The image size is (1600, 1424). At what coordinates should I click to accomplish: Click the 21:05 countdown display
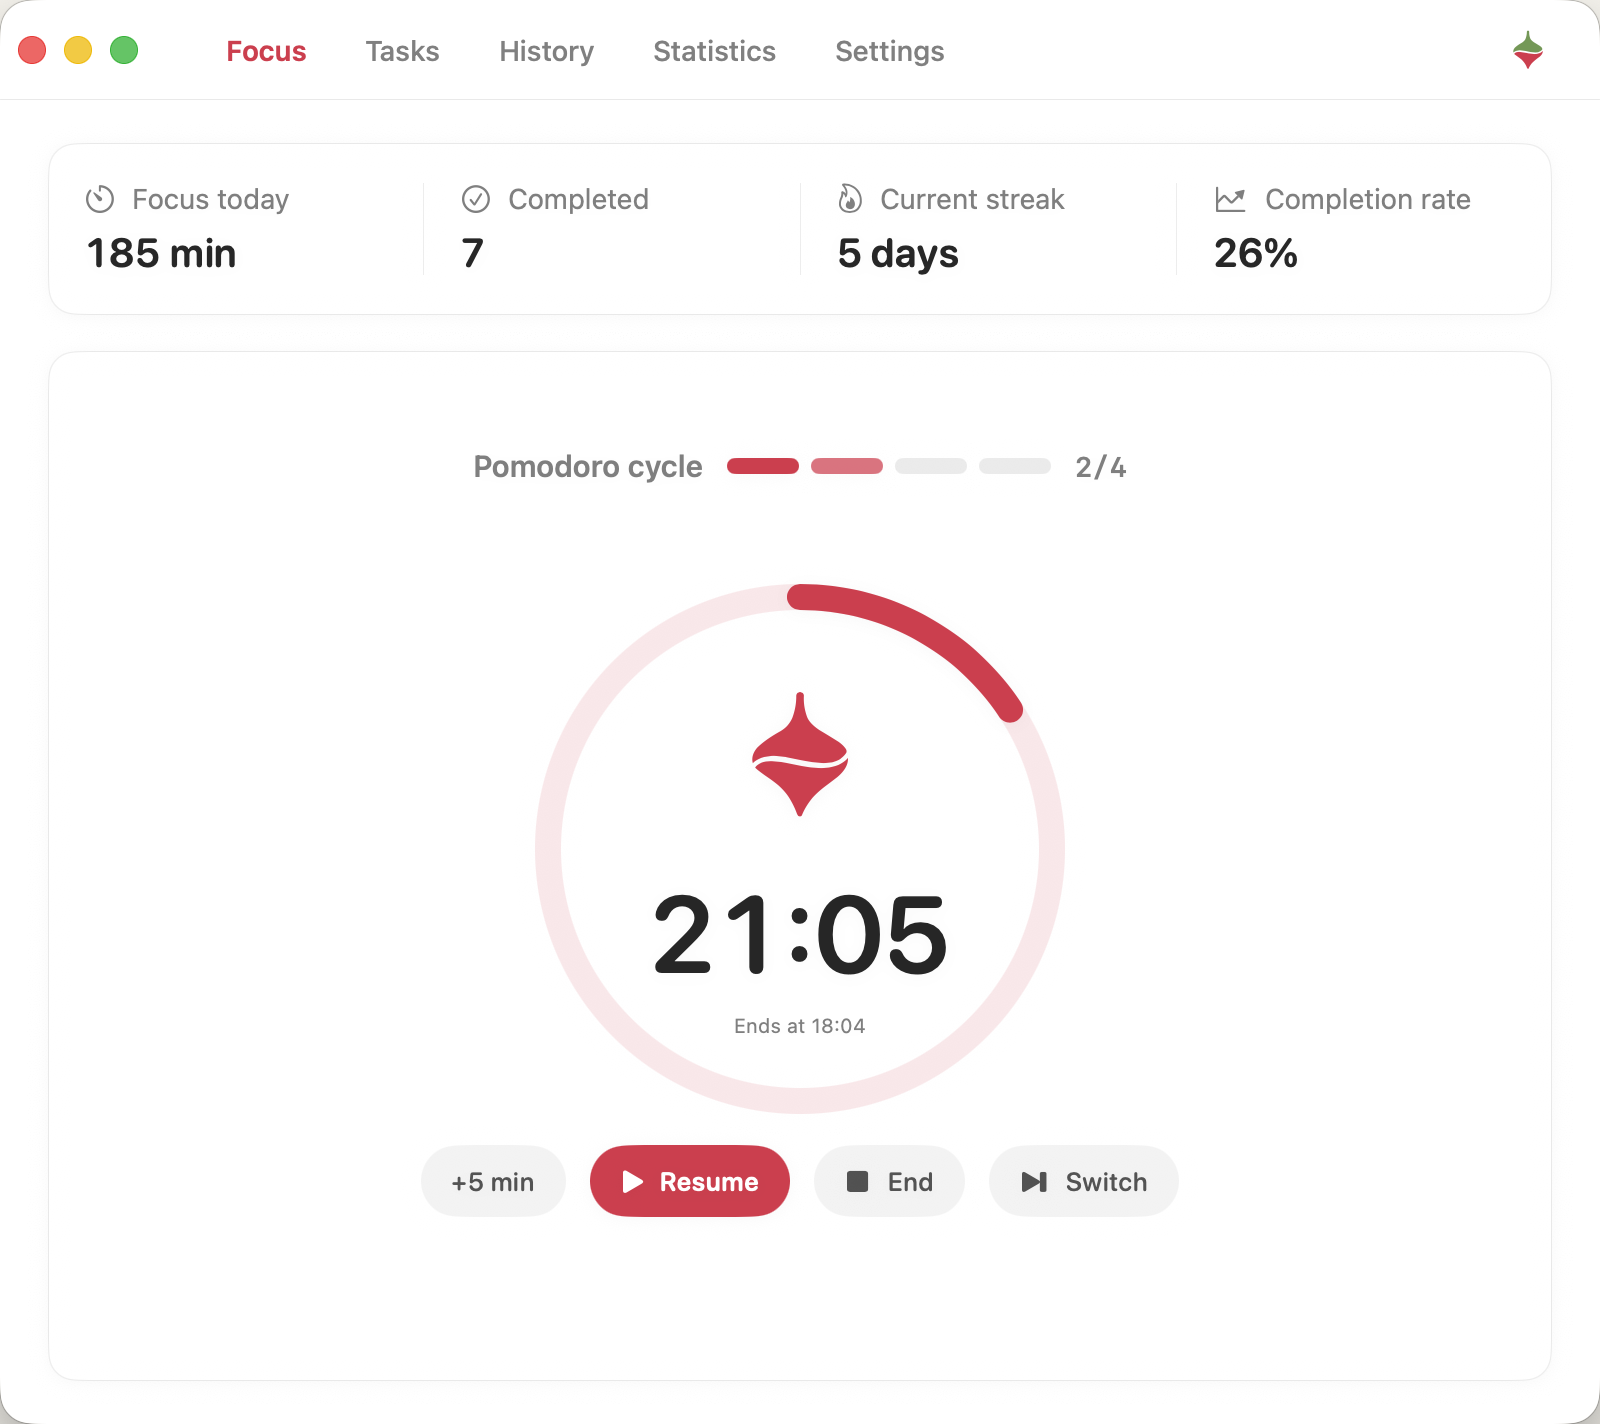[x=800, y=935]
